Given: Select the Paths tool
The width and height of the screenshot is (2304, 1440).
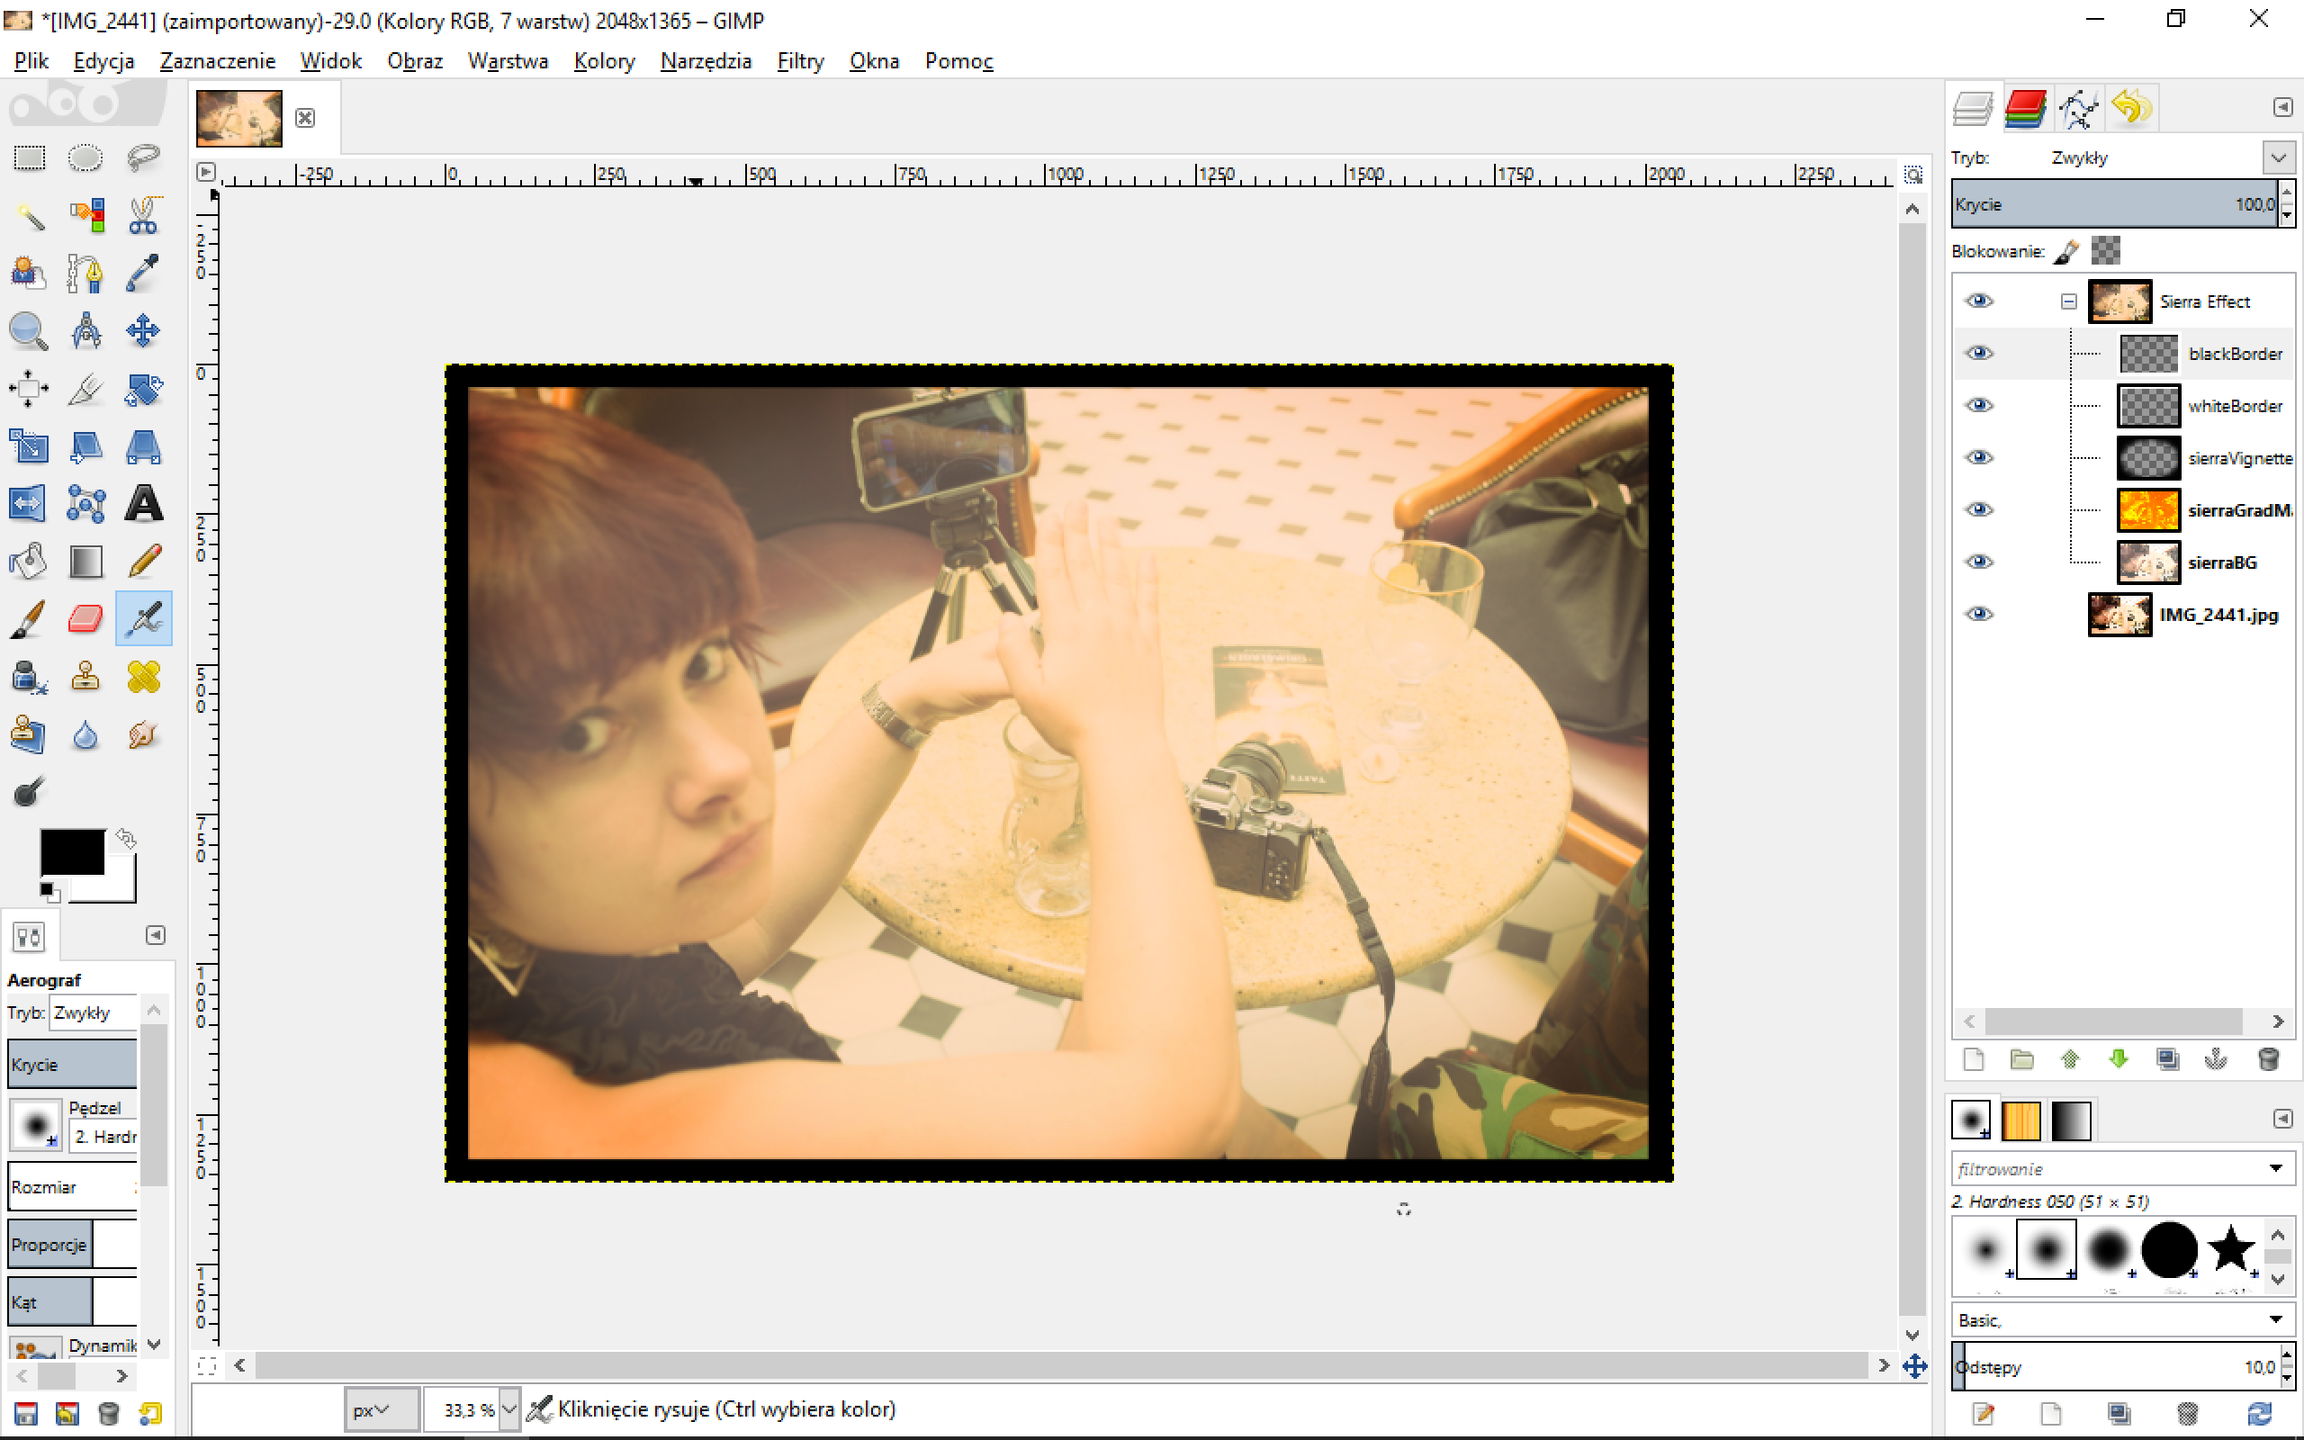Looking at the screenshot, I should [x=86, y=272].
